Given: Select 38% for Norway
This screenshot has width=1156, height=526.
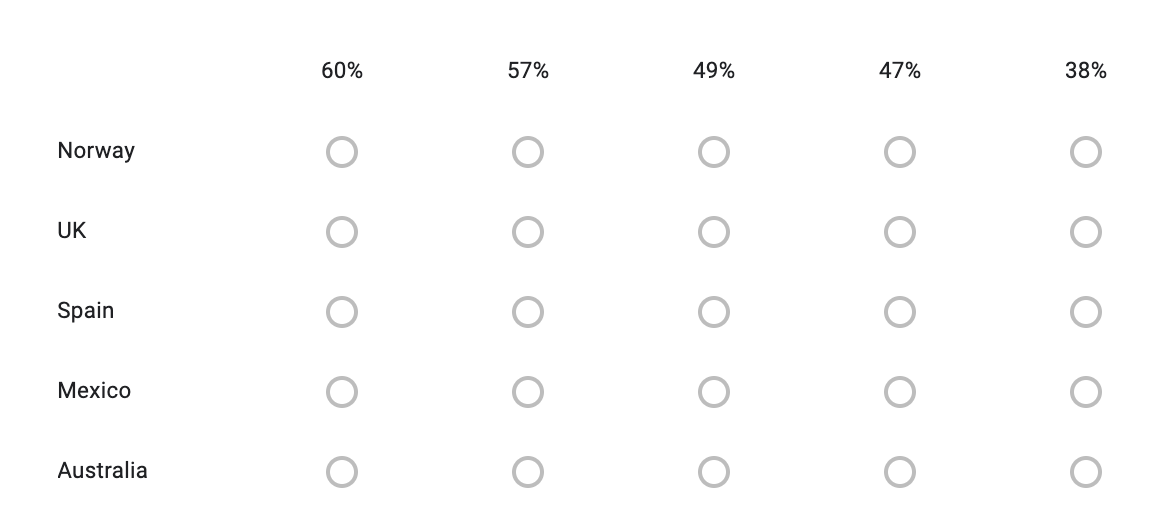Looking at the screenshot, I should 1086,152.
